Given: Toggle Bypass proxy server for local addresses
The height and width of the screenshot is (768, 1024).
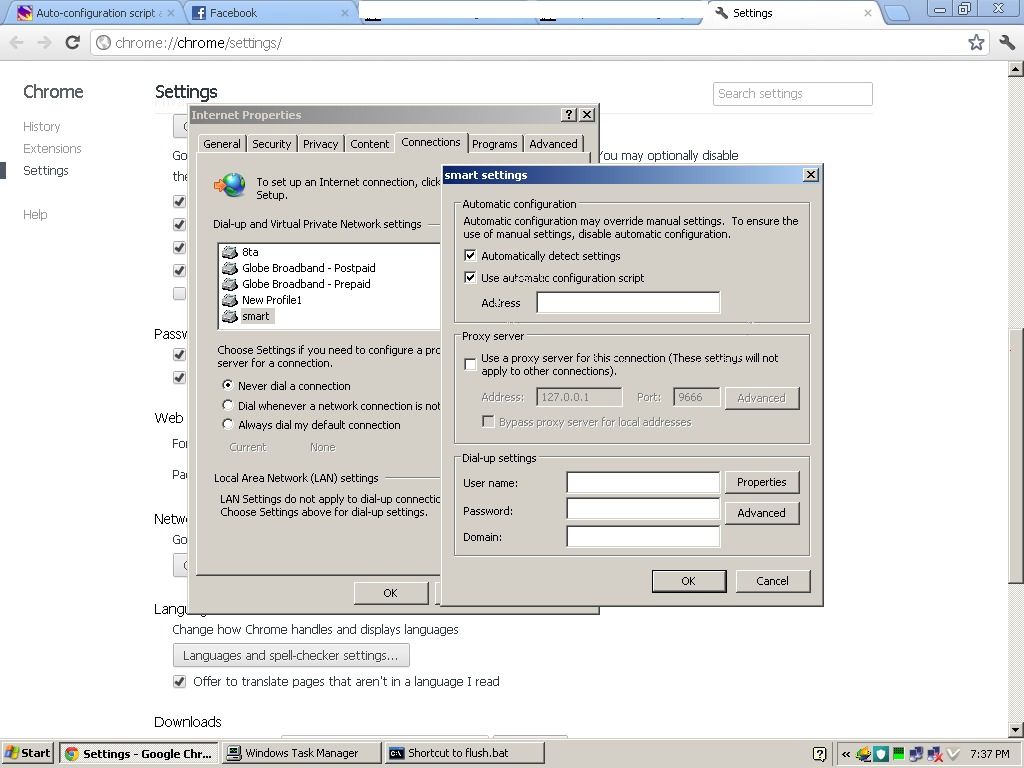Looking at the screenshot, I should [488, 421].
